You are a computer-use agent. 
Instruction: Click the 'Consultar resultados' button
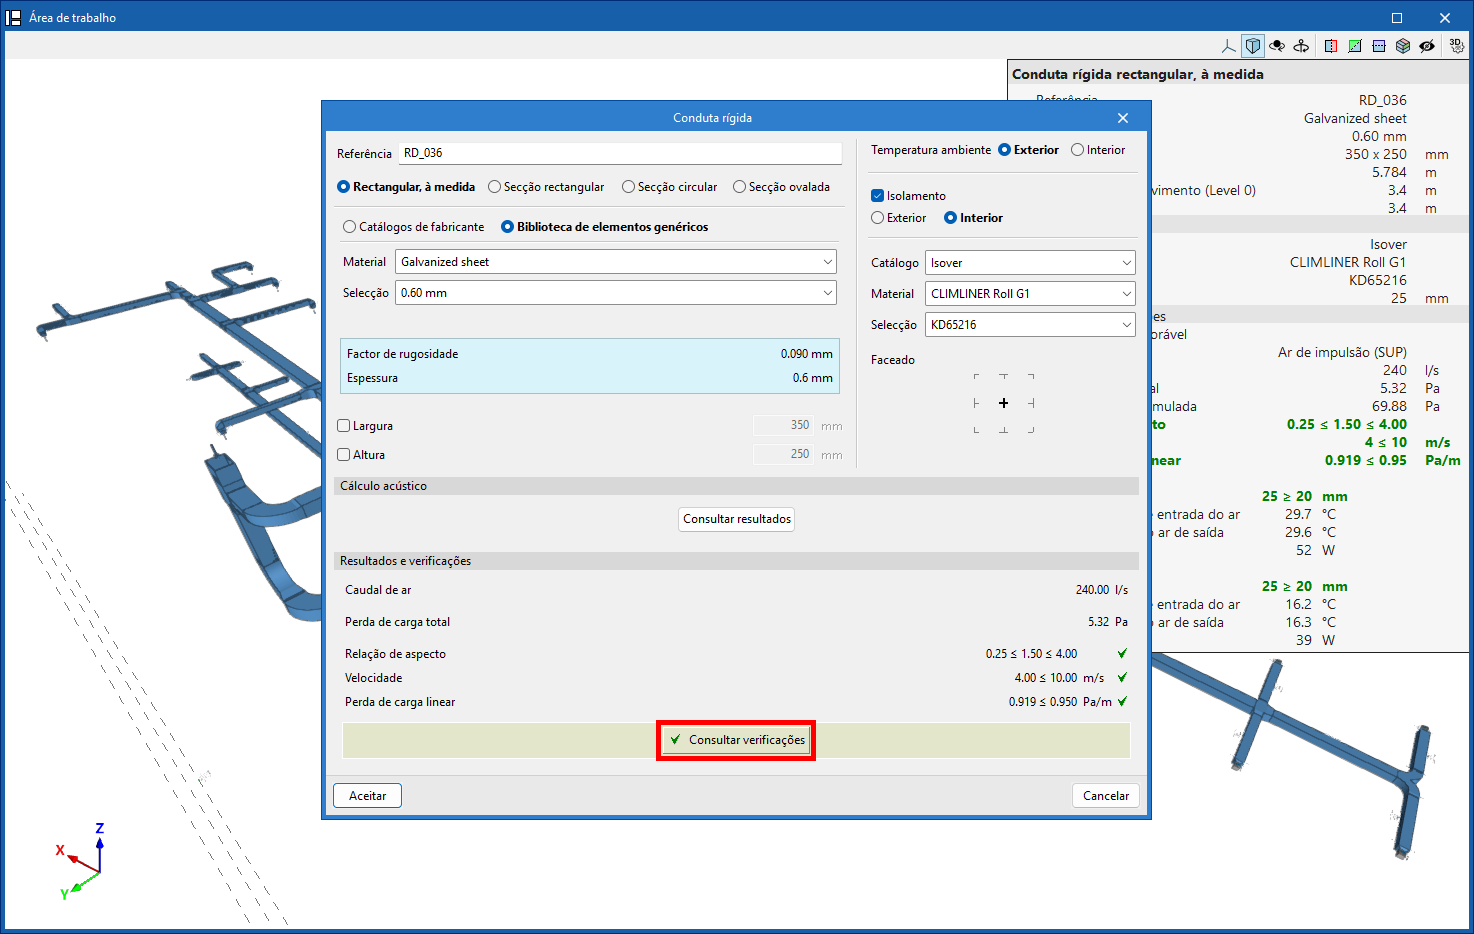(737, 519)
